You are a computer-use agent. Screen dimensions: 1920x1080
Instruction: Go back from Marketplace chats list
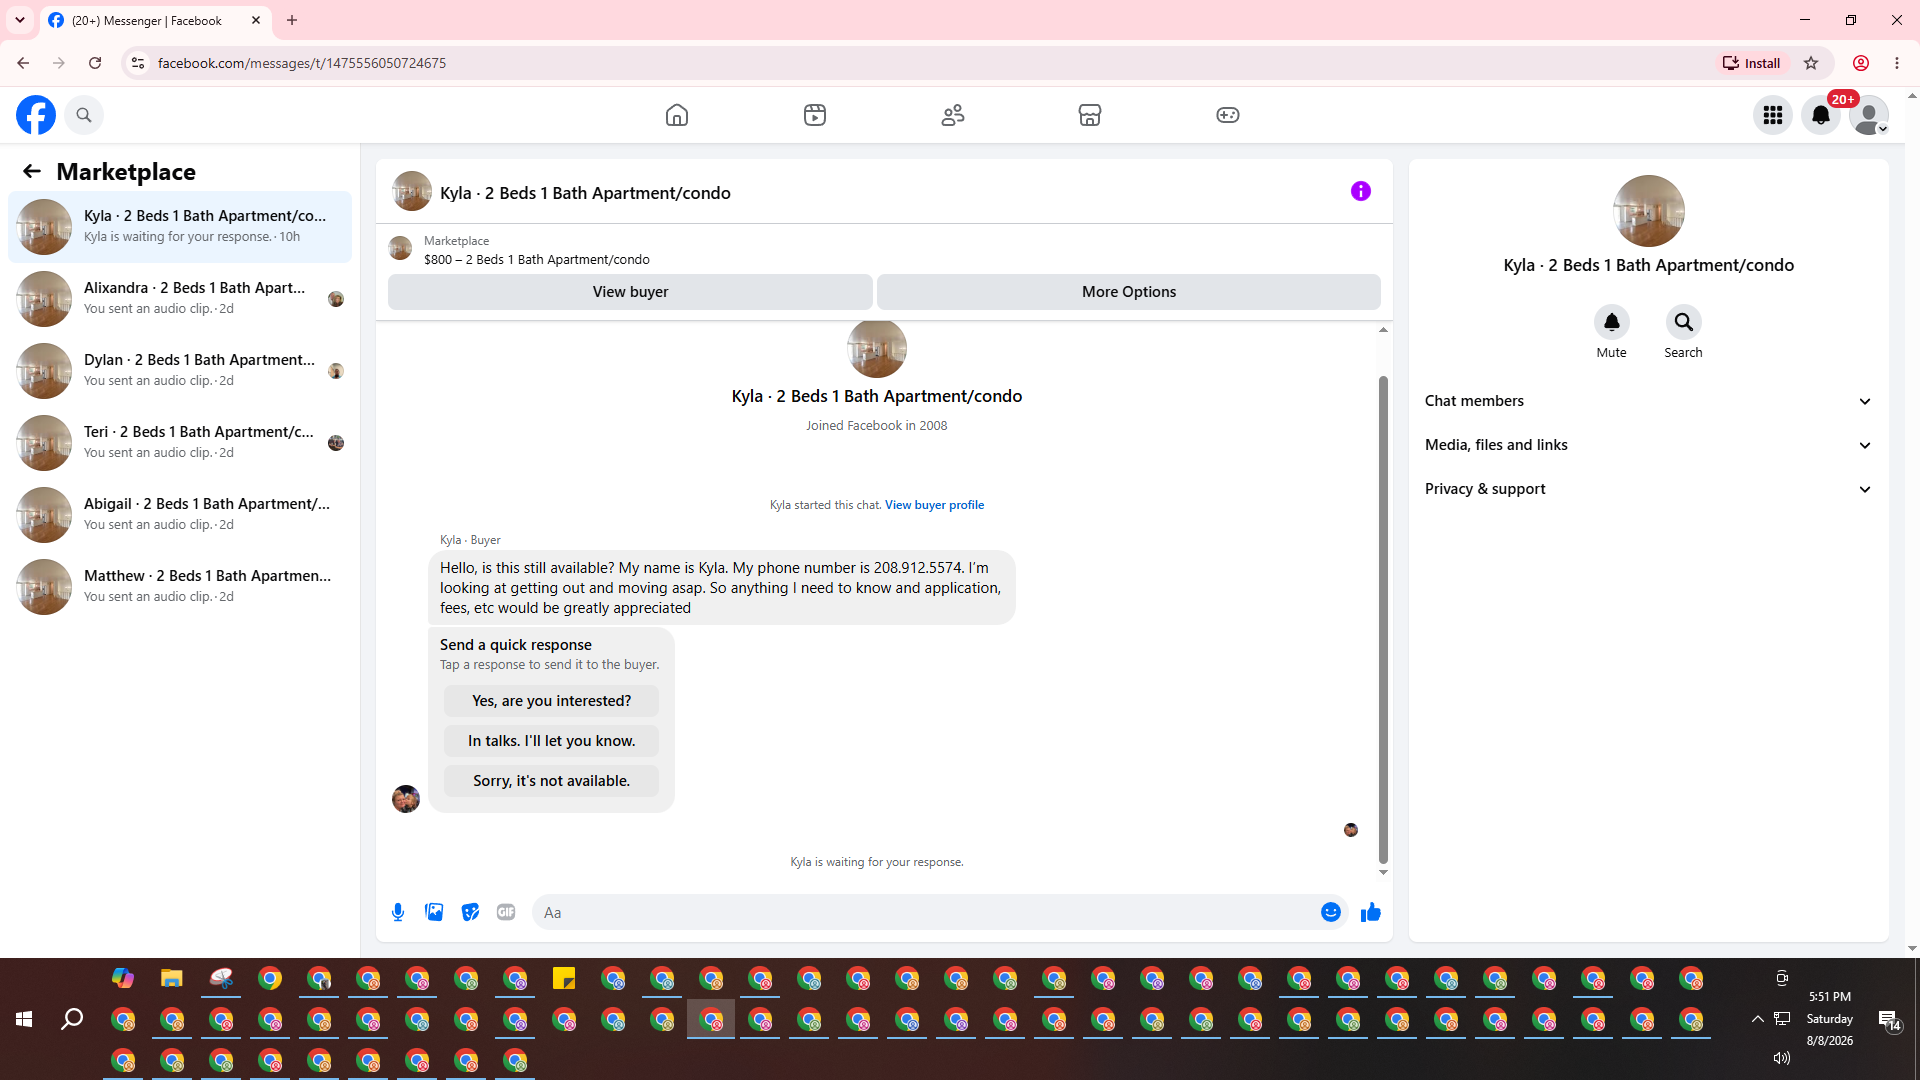32,171
